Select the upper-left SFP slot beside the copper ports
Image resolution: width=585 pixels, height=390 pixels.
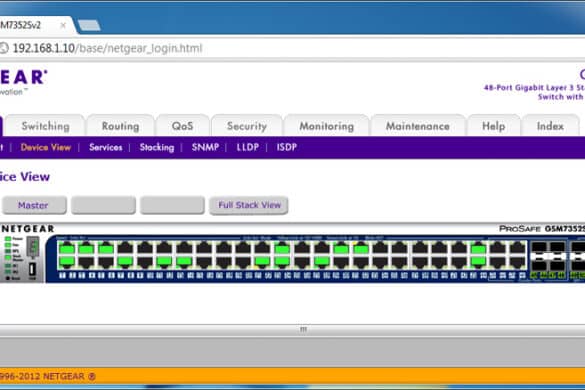(539, 247)
